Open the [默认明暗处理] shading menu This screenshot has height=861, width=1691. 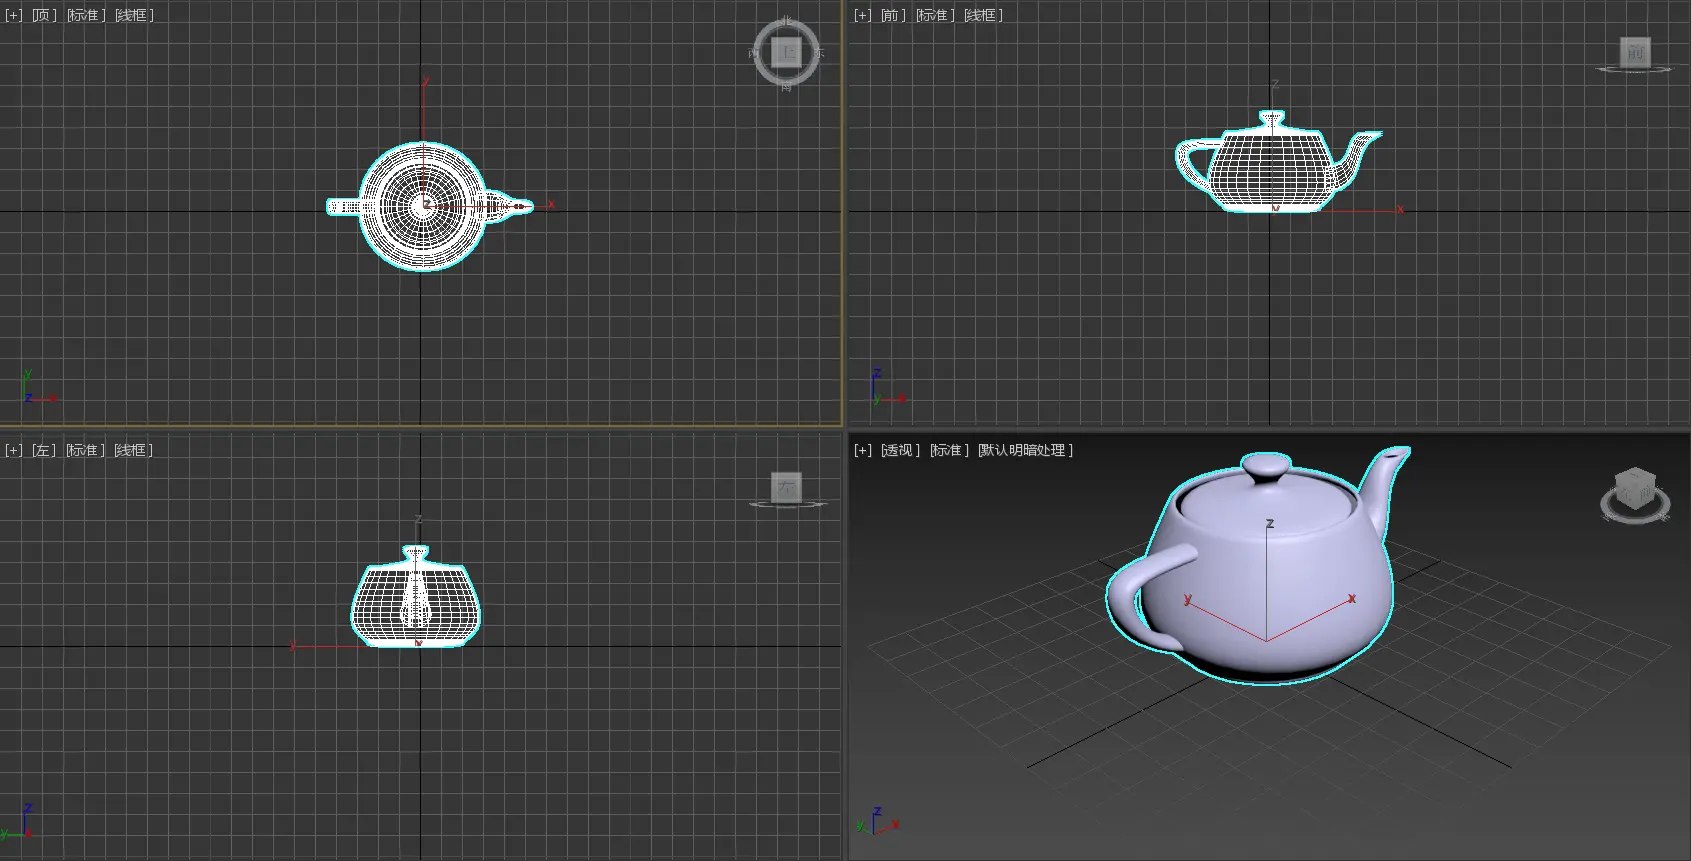click(1025, 450)
